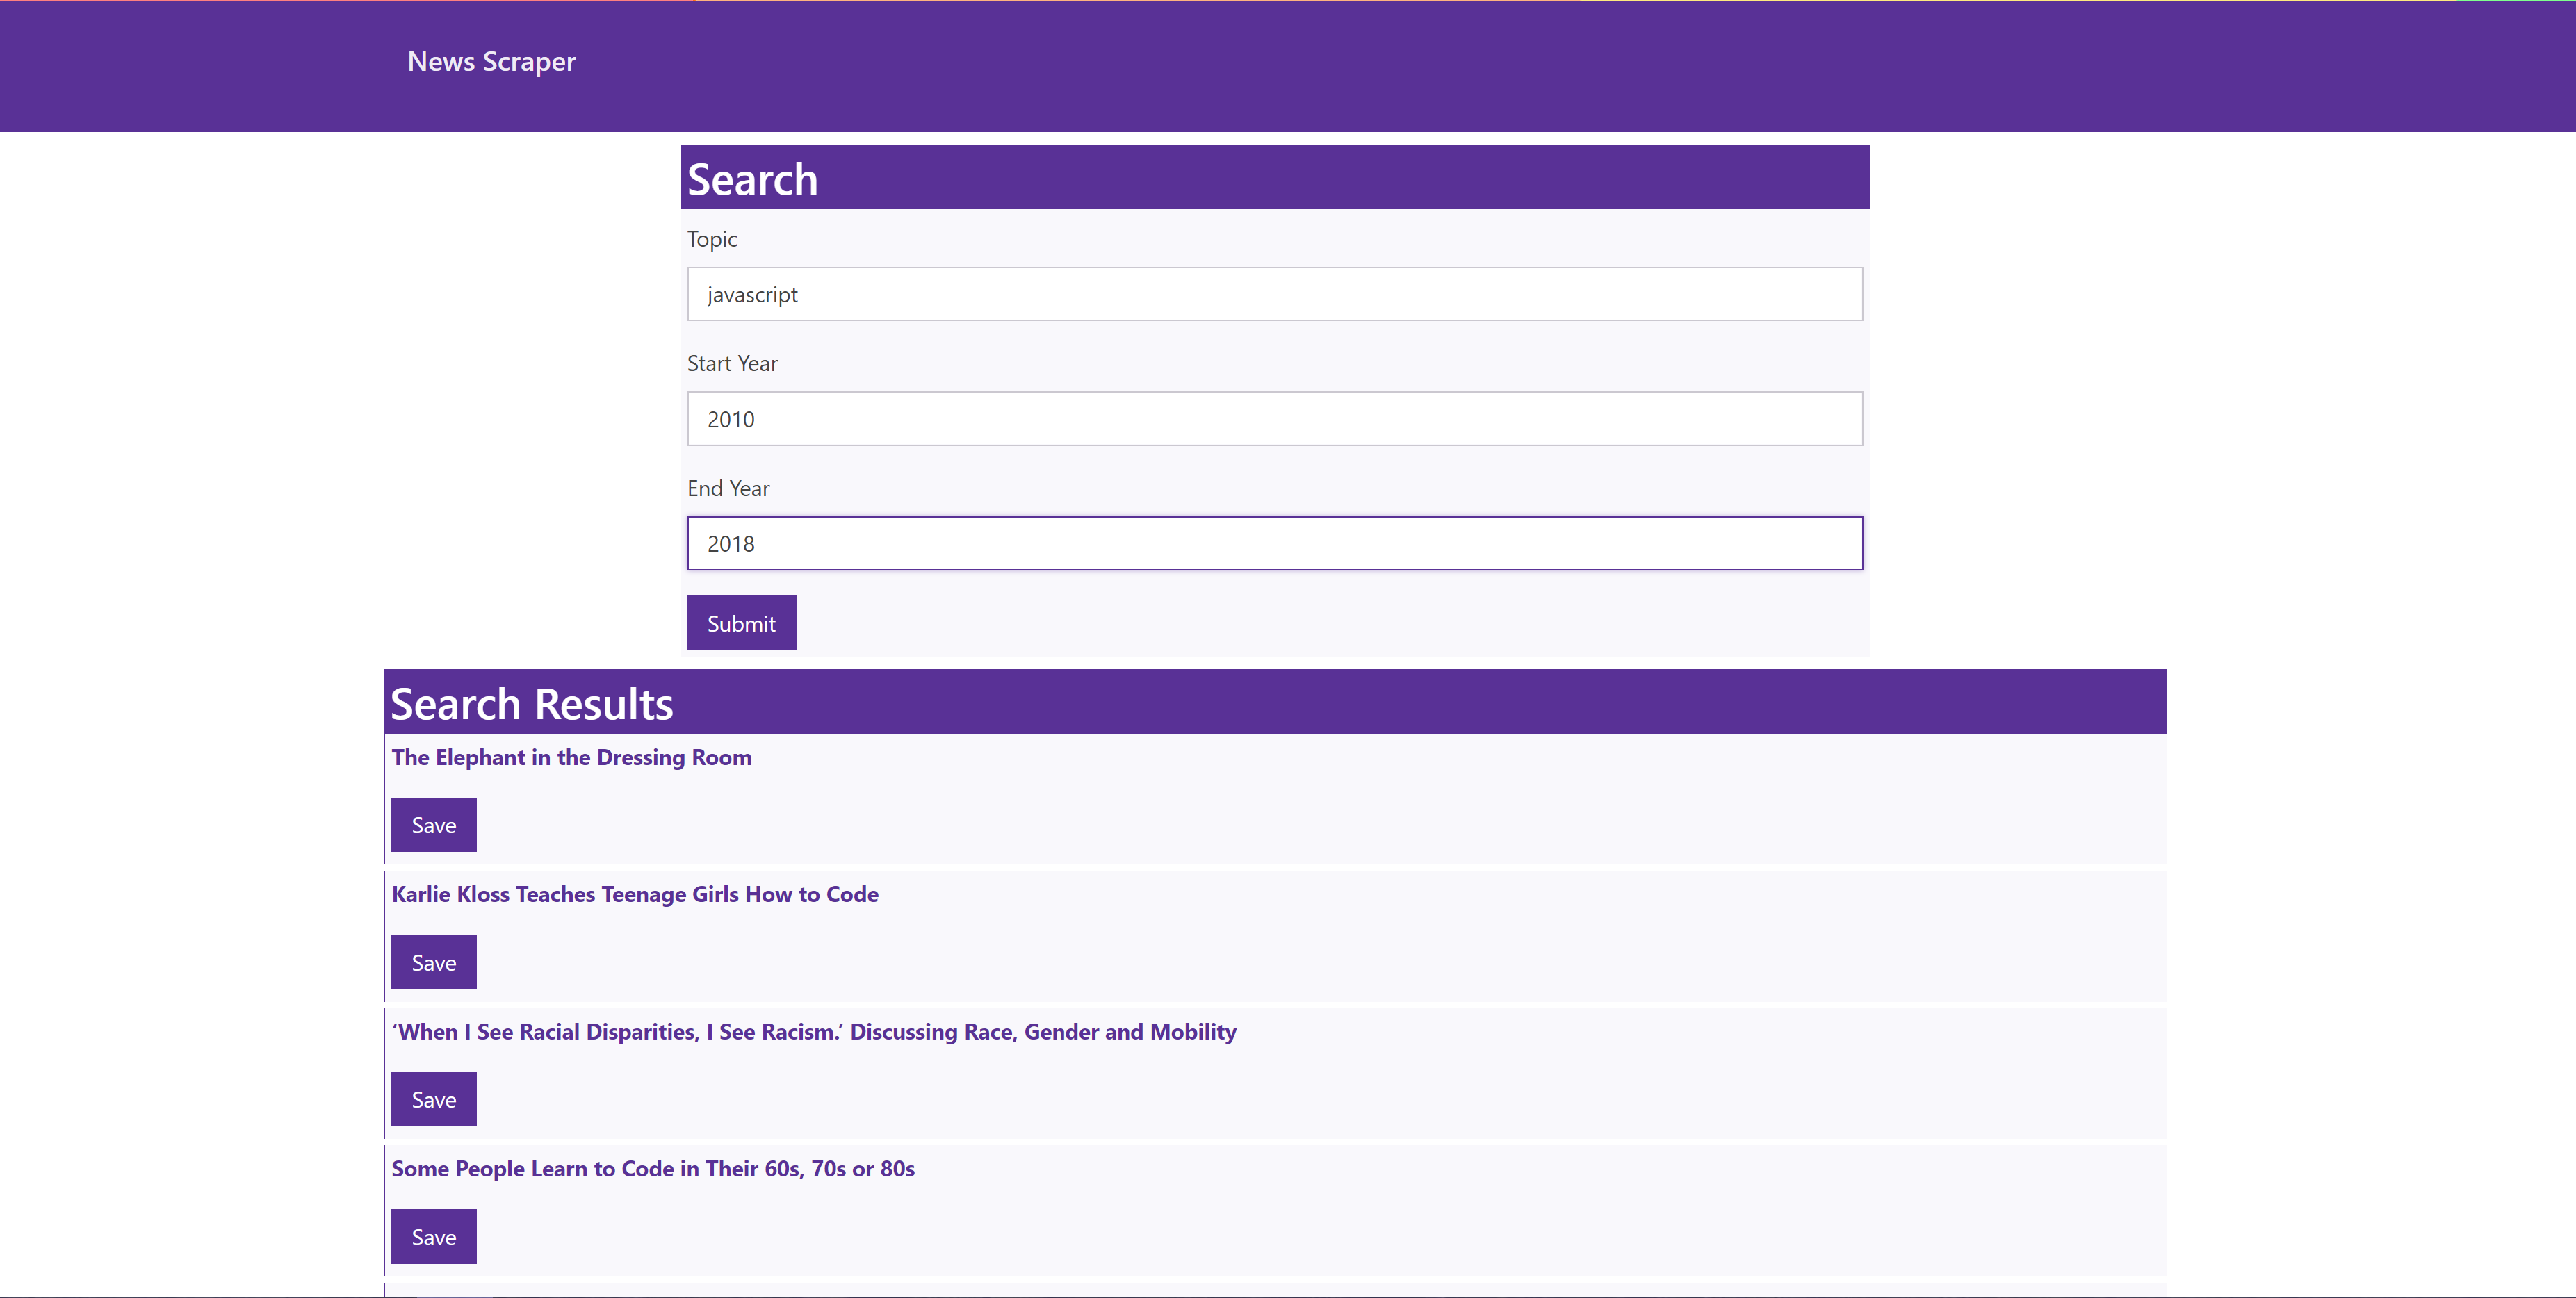Click the Search Results heading
Screen dimensions: 2576x1298
click(531, 704)
